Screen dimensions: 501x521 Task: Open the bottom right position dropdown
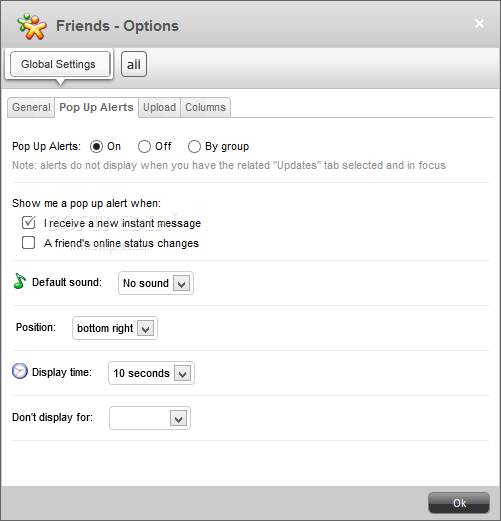[x=115, y=328]
